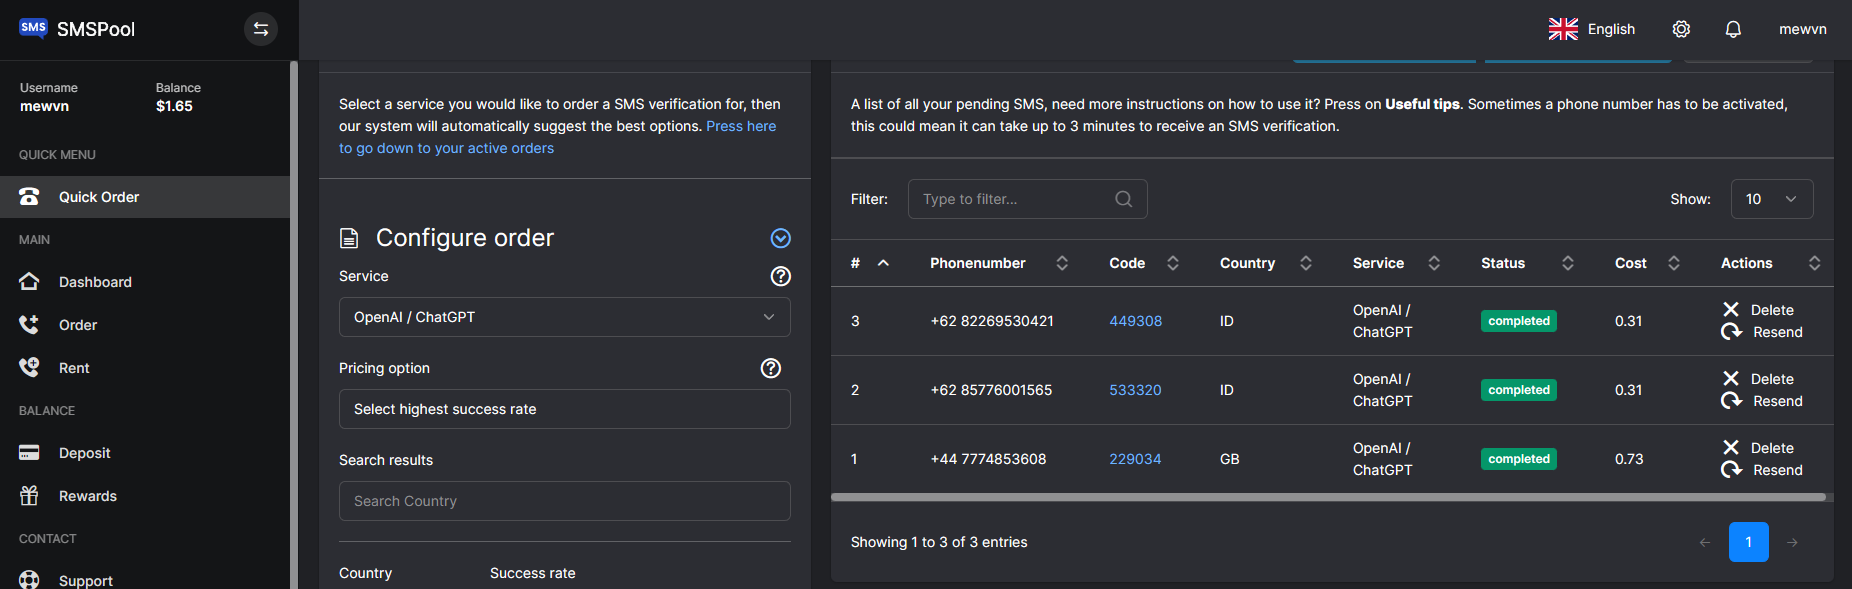Click the Support lifebuoy icon

pyautogui.click(x=29, y=580)
